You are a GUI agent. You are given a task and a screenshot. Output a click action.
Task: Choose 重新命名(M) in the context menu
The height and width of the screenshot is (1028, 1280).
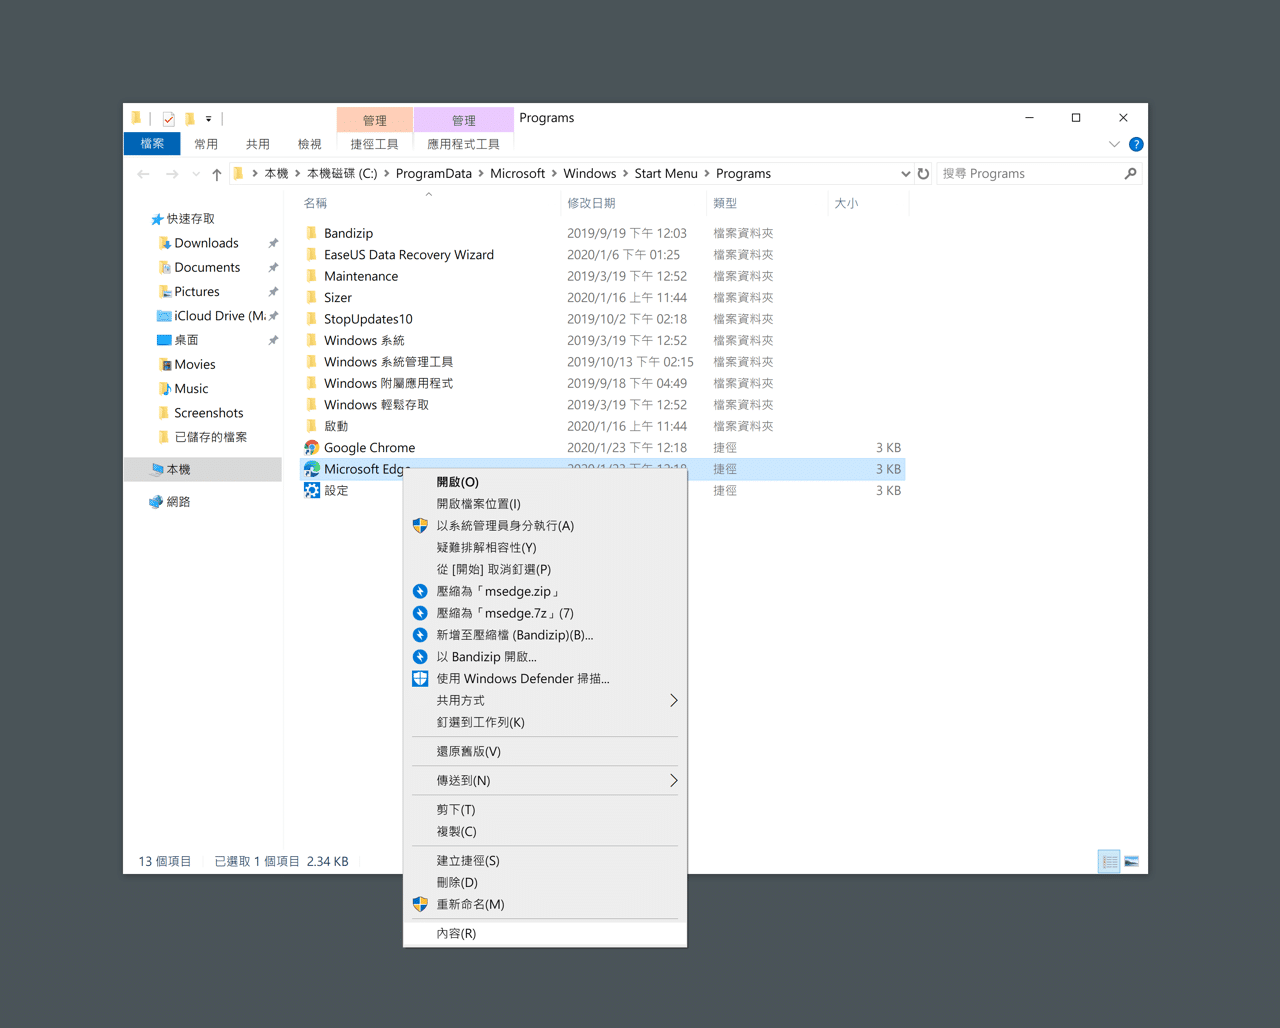[545, 905]
